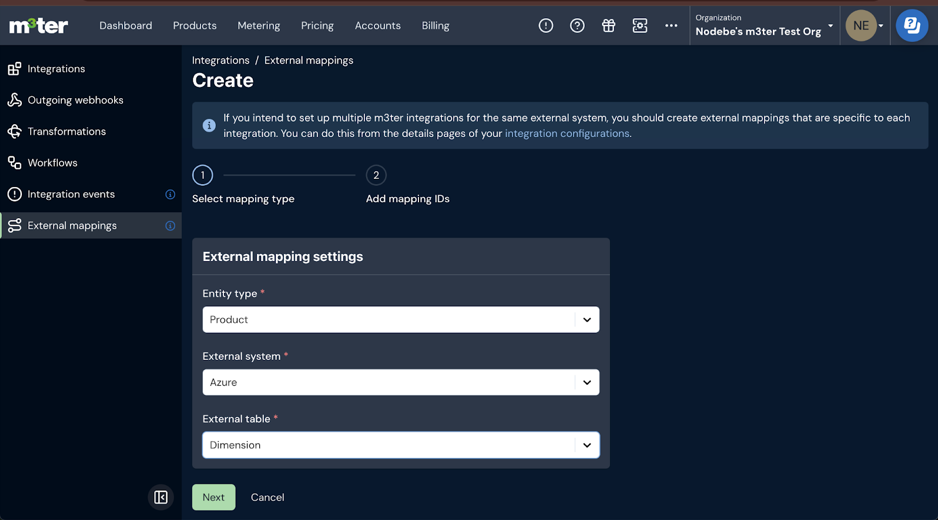Open the External system dropdown
Image resolution: width=938 pixels, height=520 pixels.
(401, 382)
